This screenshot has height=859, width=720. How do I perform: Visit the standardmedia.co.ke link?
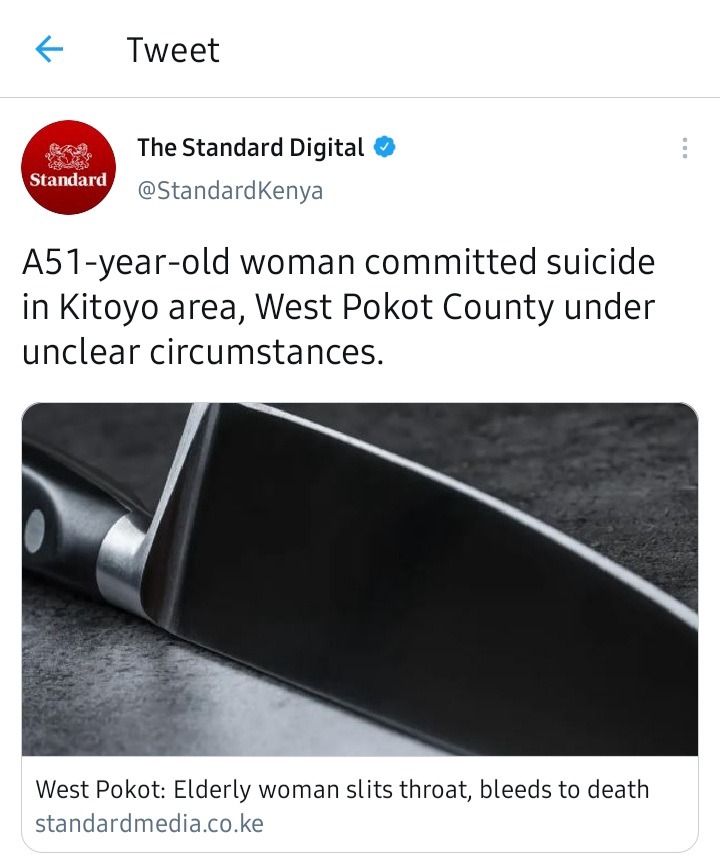point(150,823)
